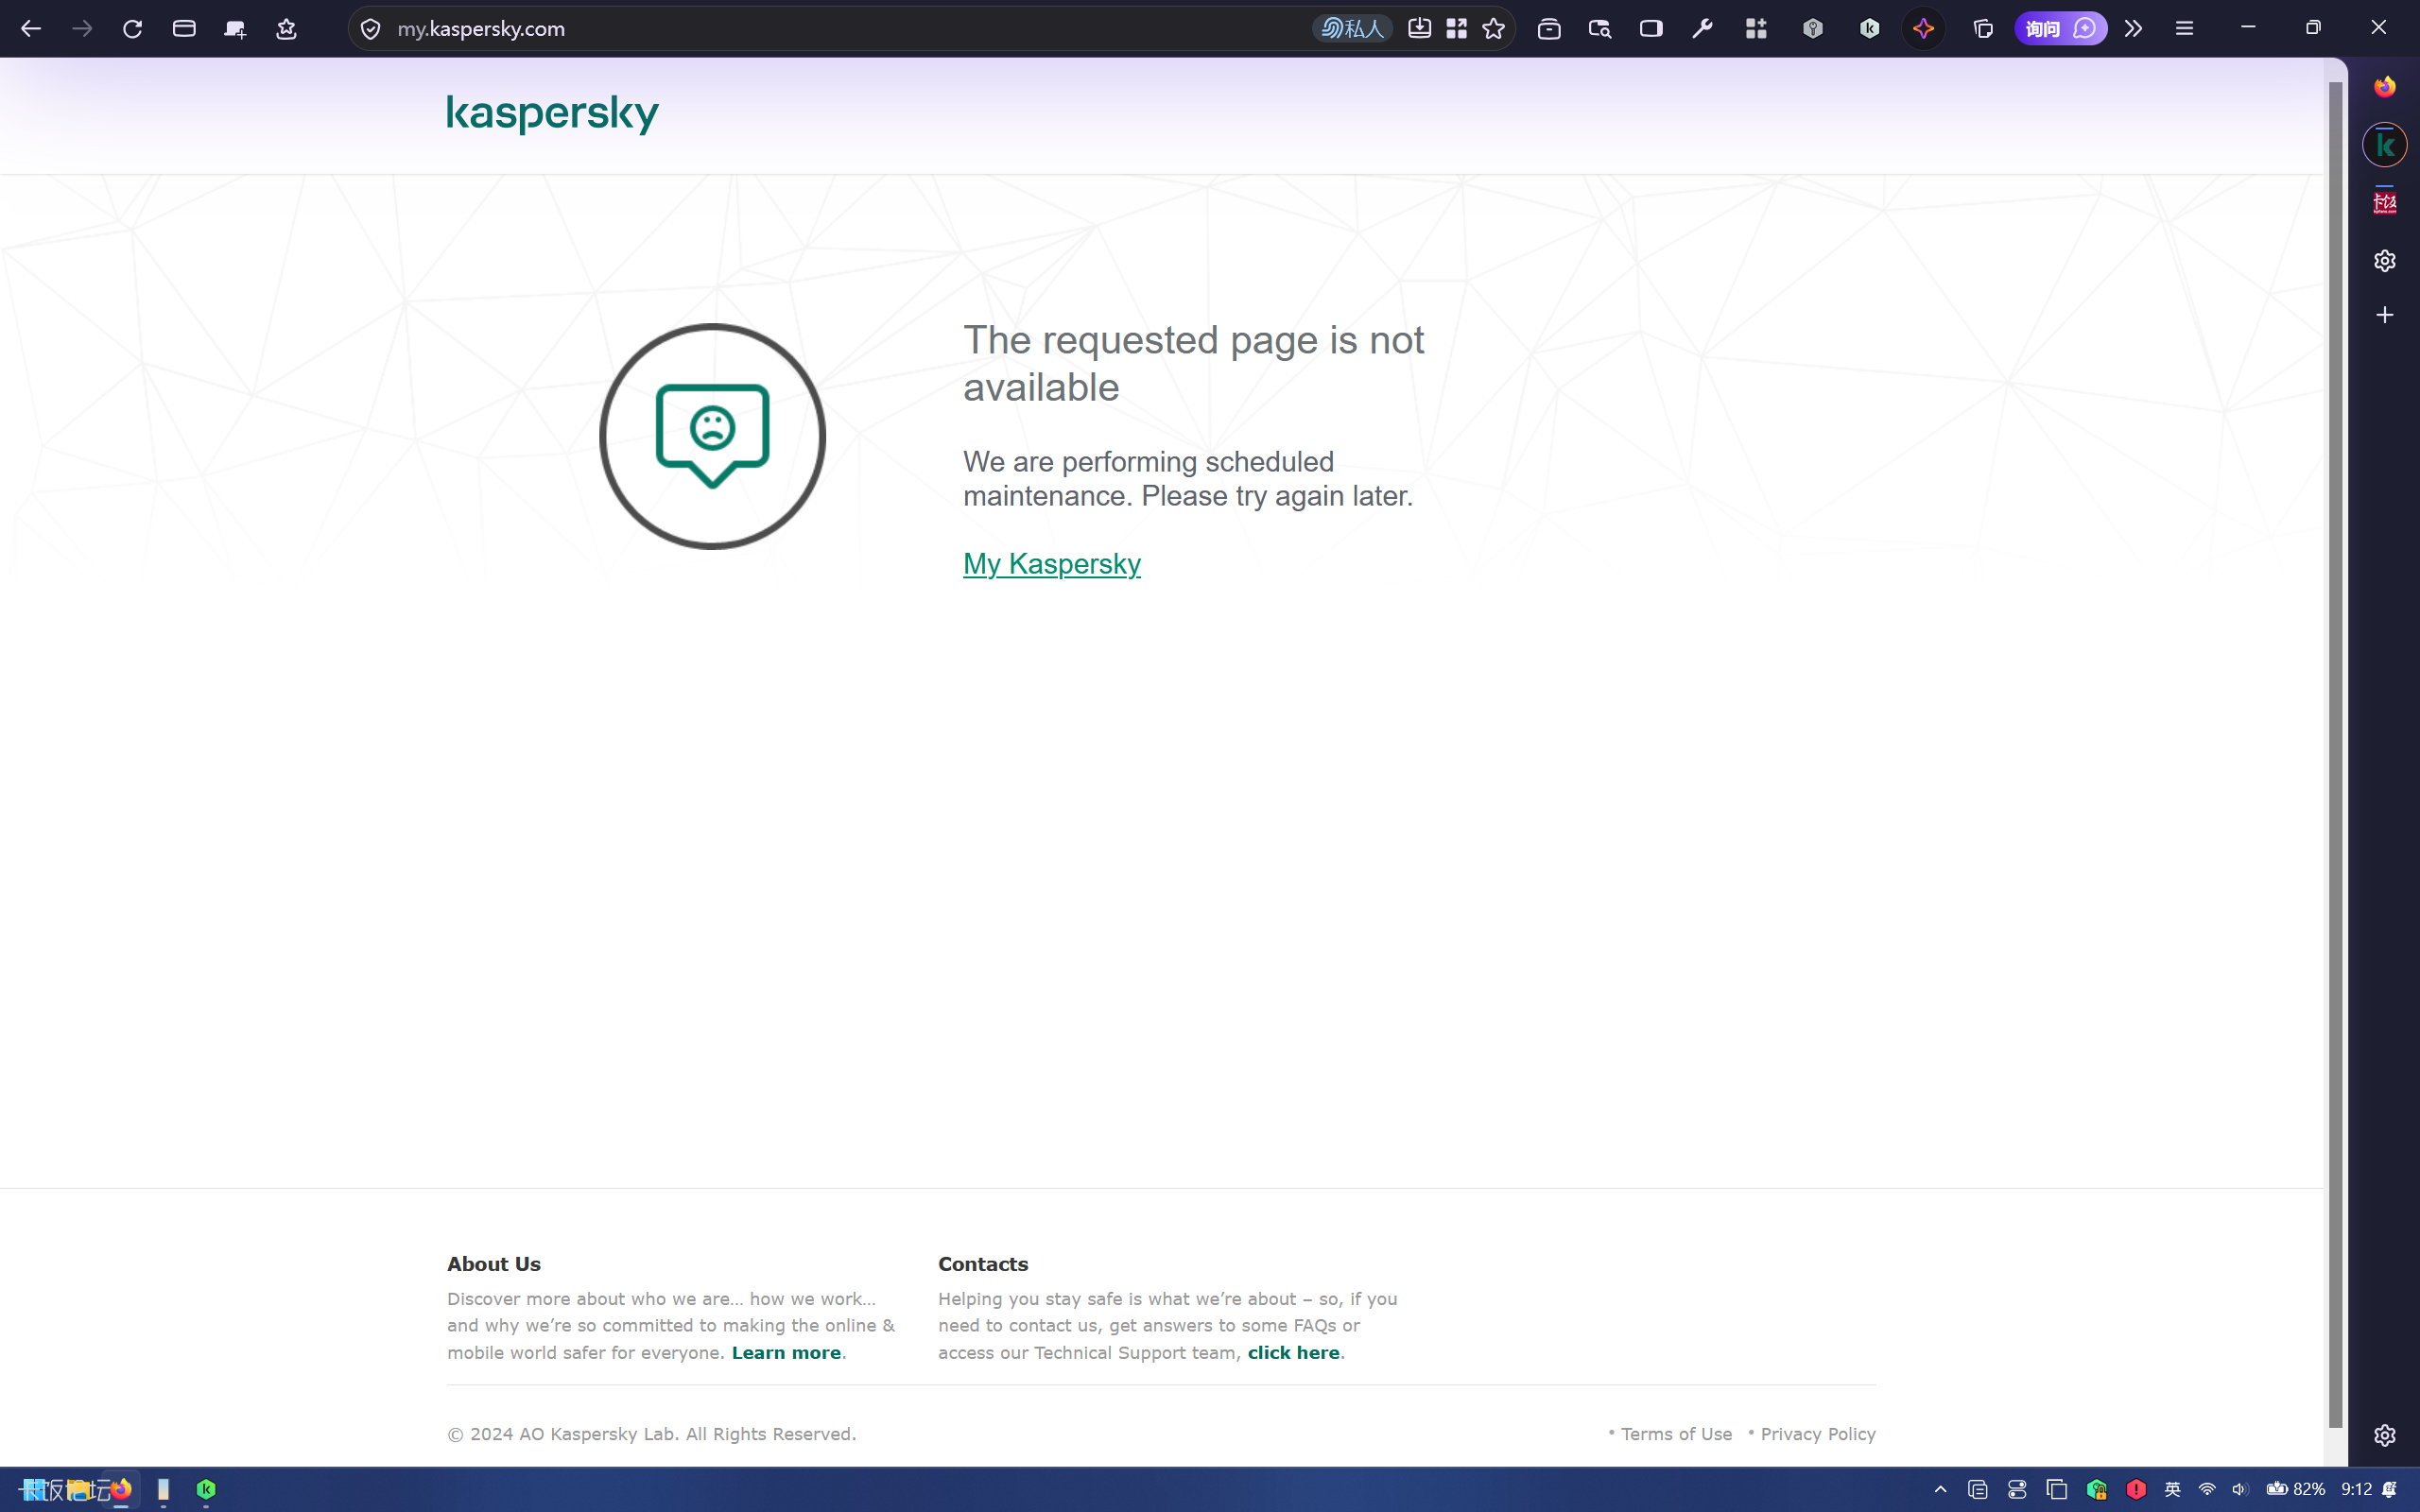Reload the current page
The width and height of the screenshot is (2420, 1512).
tap(132, 28)
